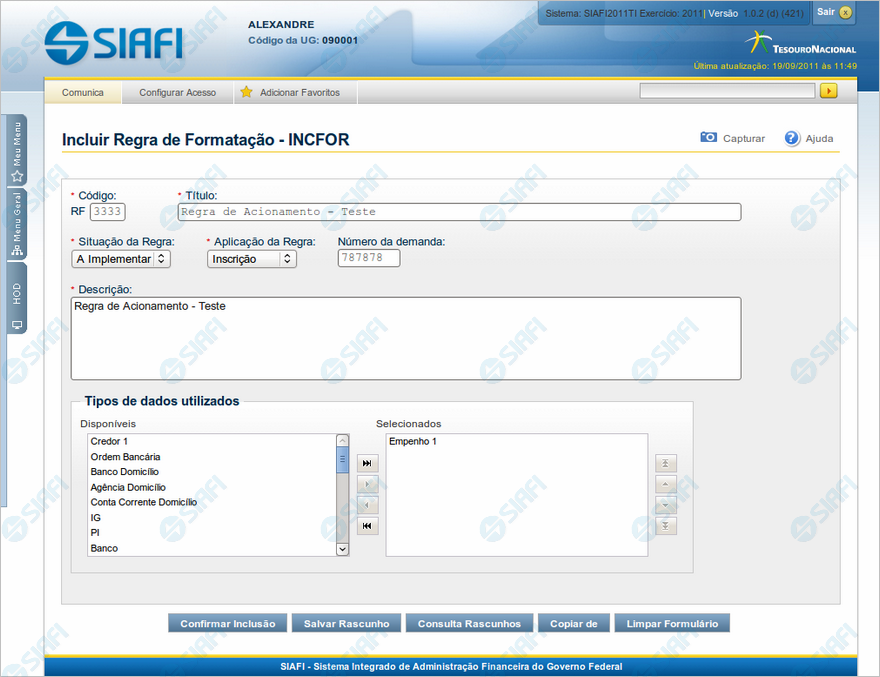Remove all items from Selecionados list

tap(368, 526)
